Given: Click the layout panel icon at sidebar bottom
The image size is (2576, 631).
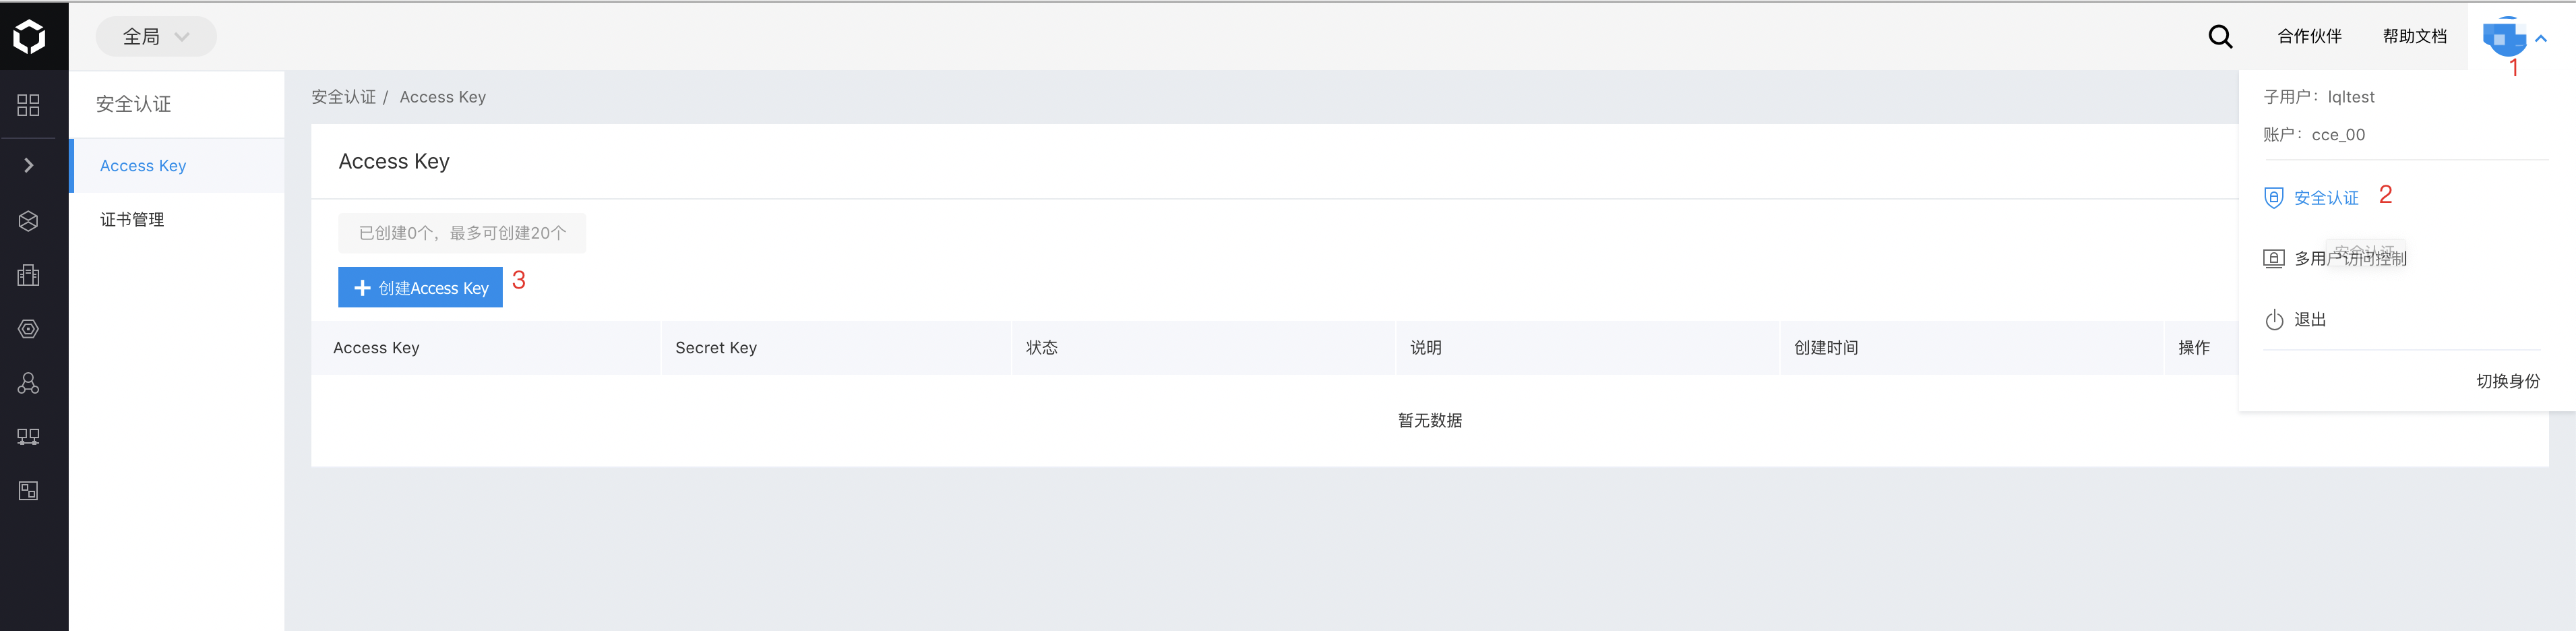Looking at the screenshot, I should click(x=28, y=491).
